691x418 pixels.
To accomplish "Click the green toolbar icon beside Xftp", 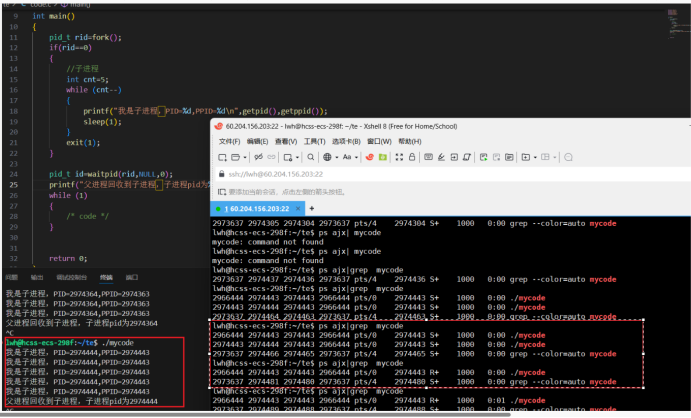I will [x=383, y=157].
